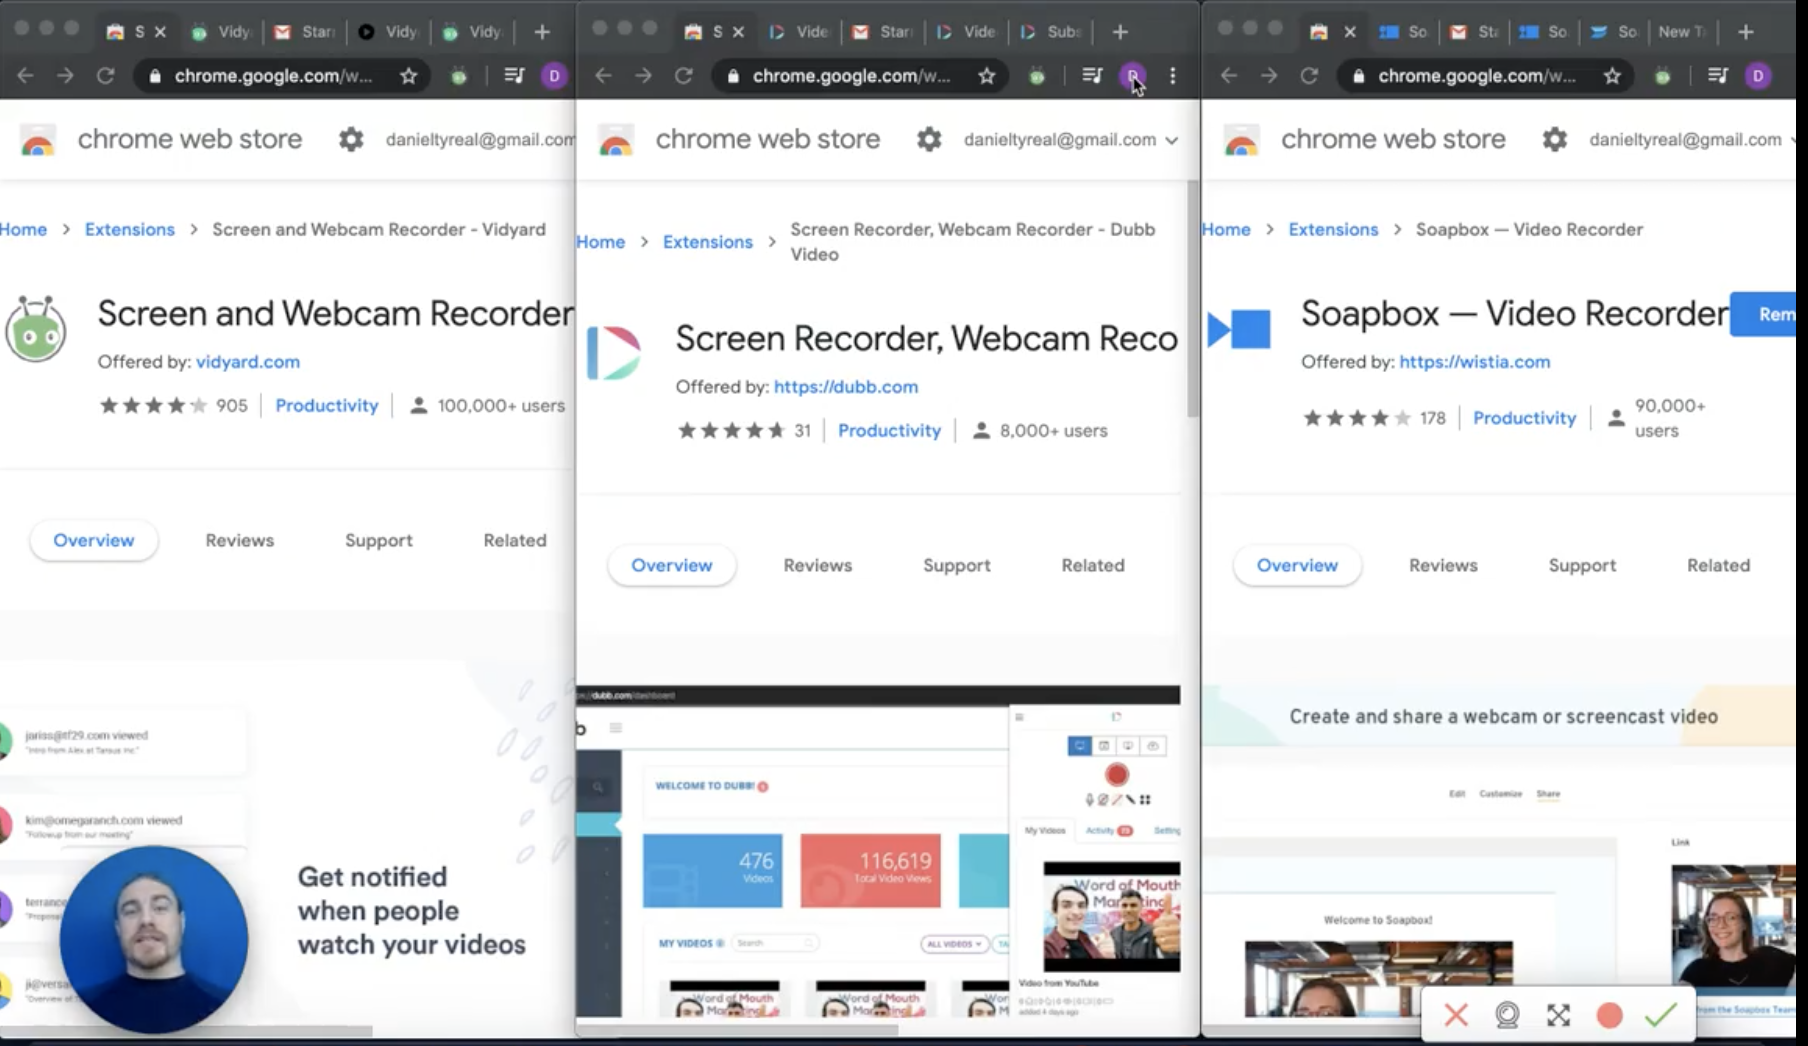1808x1046 pixels.
Task: Open the Reviews tab on the Dubb page
Action: [x=818, y=565]
